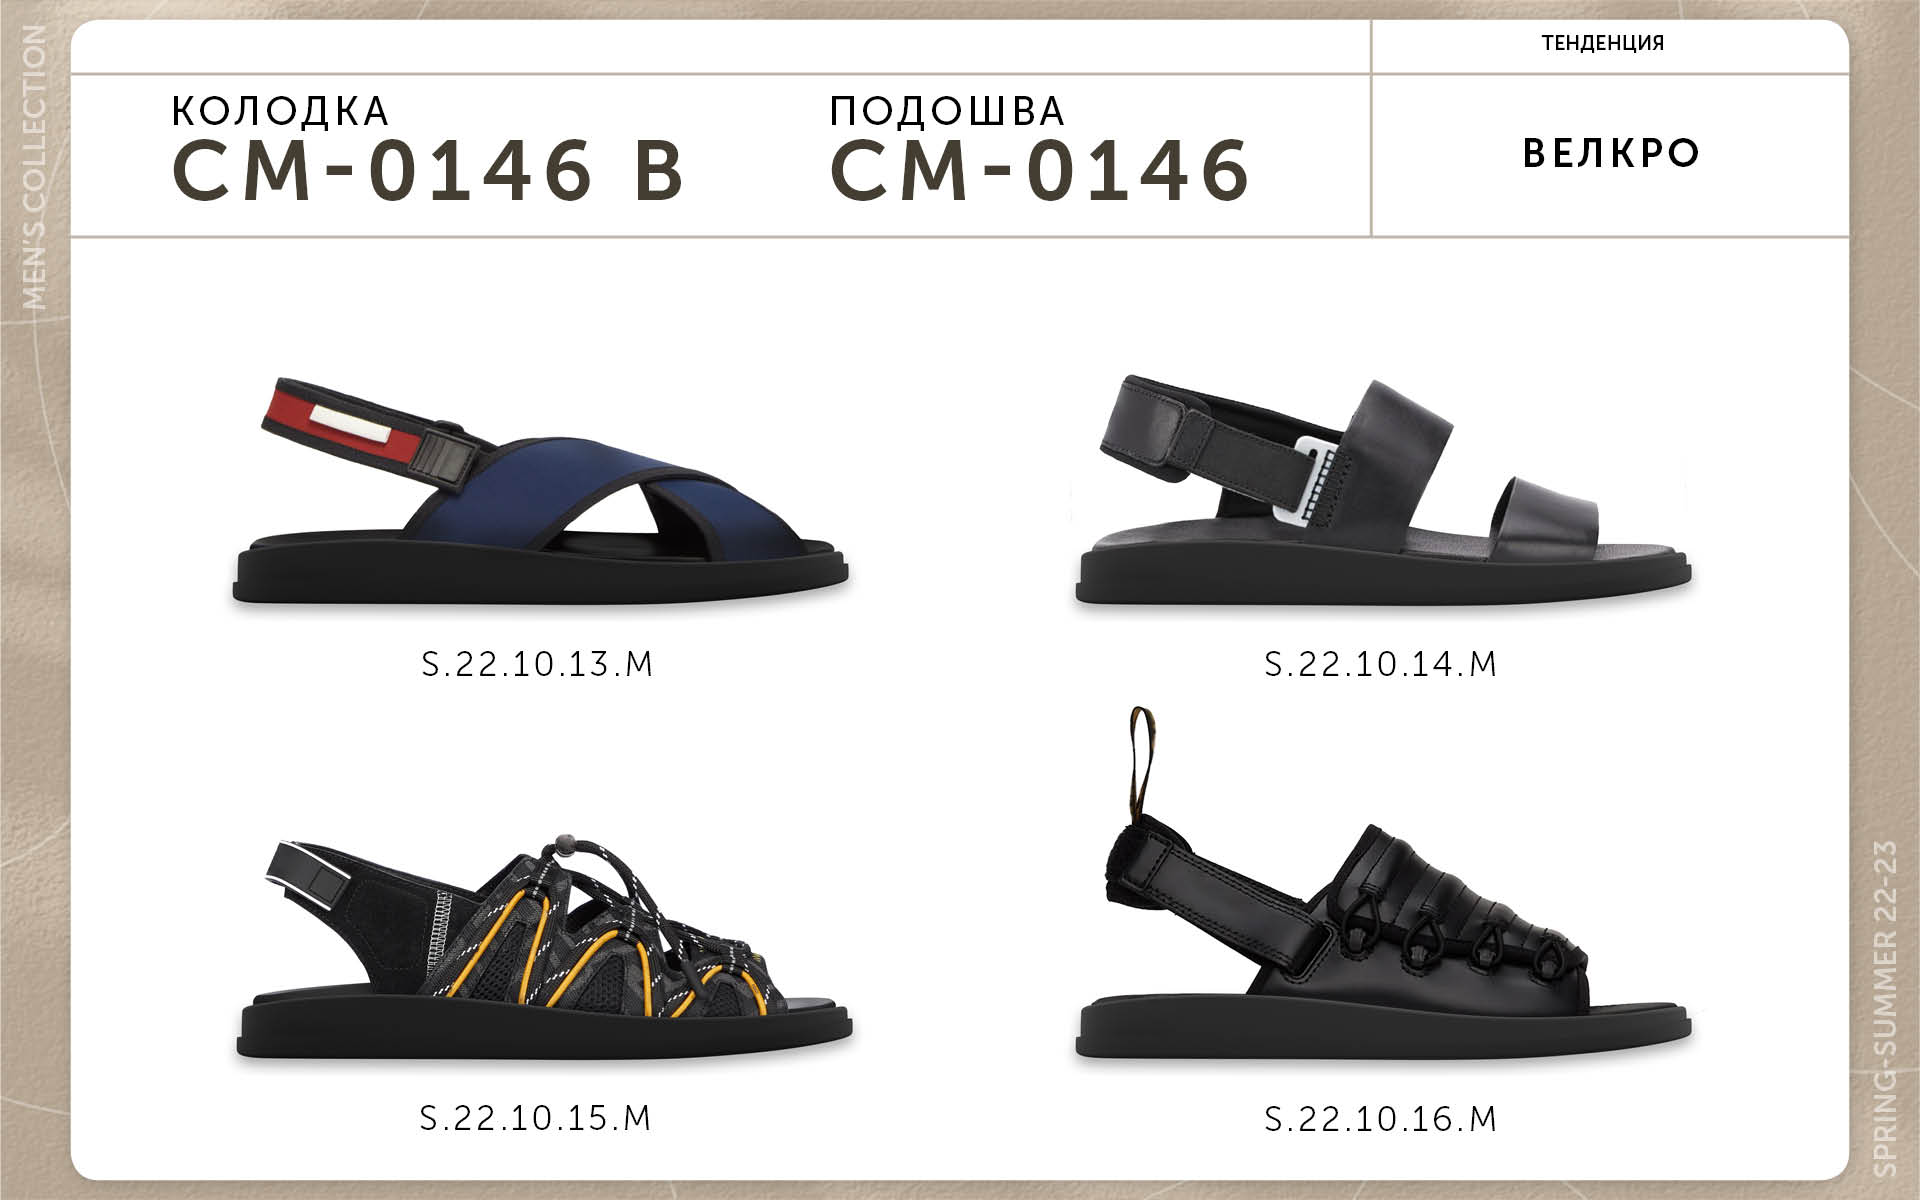Click the ВЕЛКРО trend title
This screenshot has width=1920, height=1200.
[x=1611, y=153]
